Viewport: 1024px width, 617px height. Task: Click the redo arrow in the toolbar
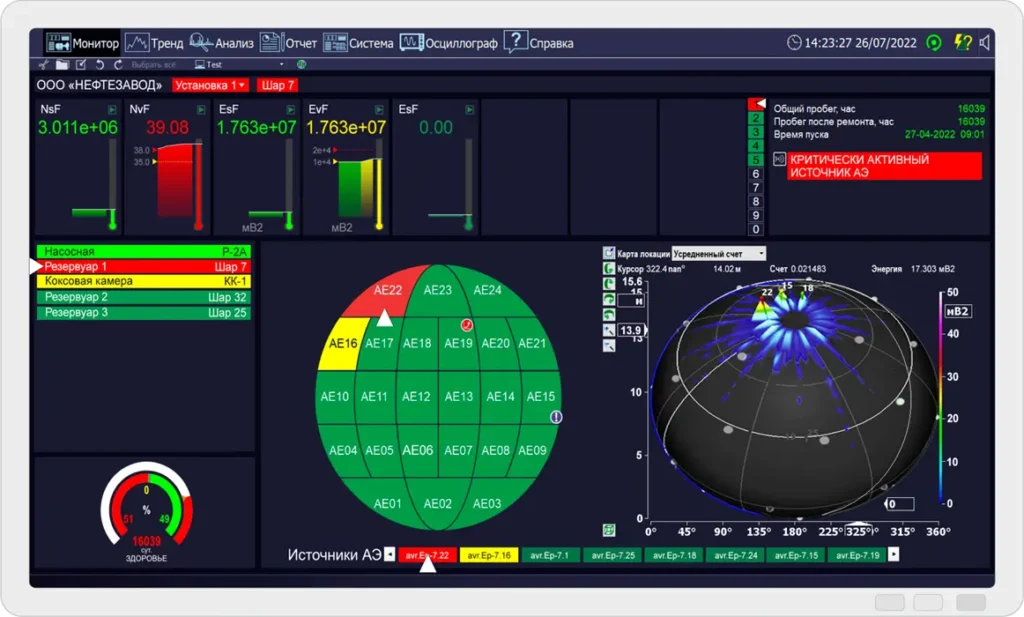click(118, 65)
